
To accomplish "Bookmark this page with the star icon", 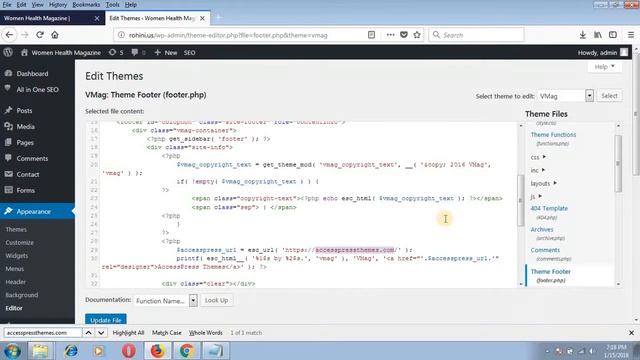I will click(417, 35).
